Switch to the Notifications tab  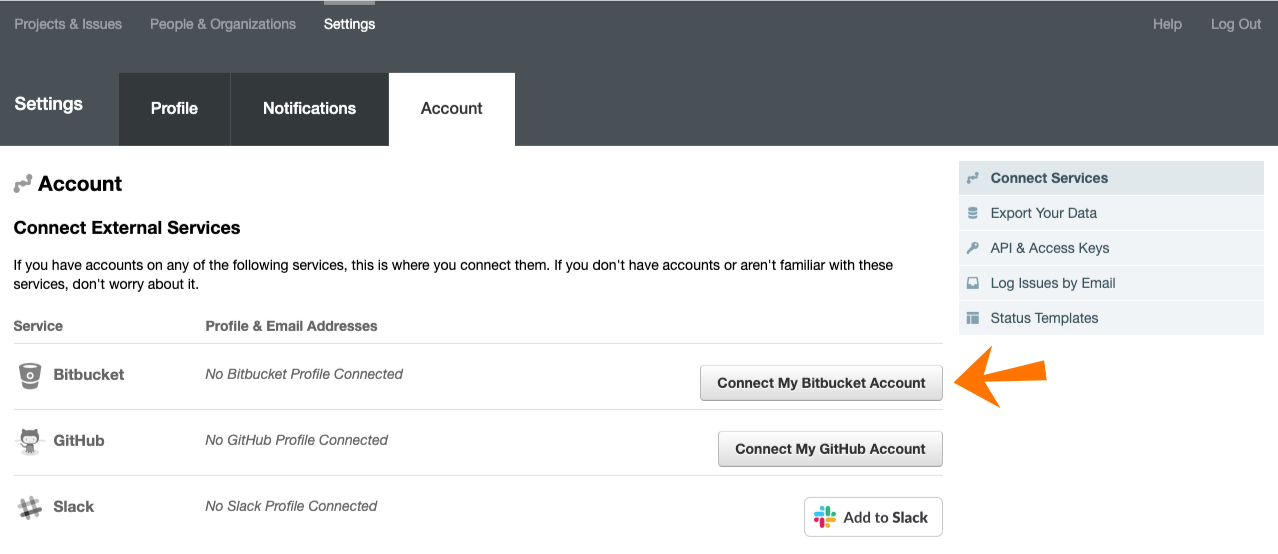(x=309, y=109)
